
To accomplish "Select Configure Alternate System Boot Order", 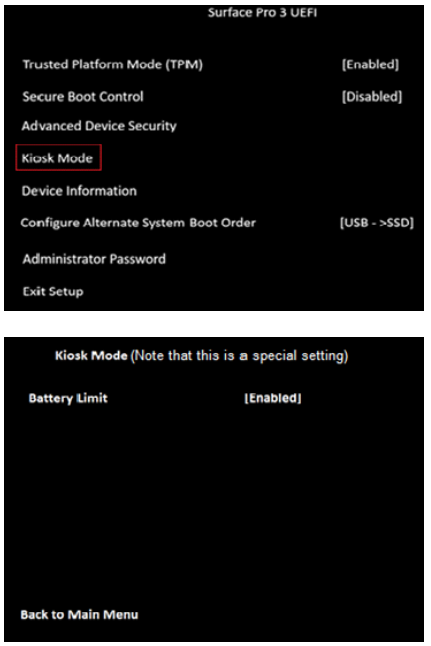I will pyautogui.click(x=138, y=223).
